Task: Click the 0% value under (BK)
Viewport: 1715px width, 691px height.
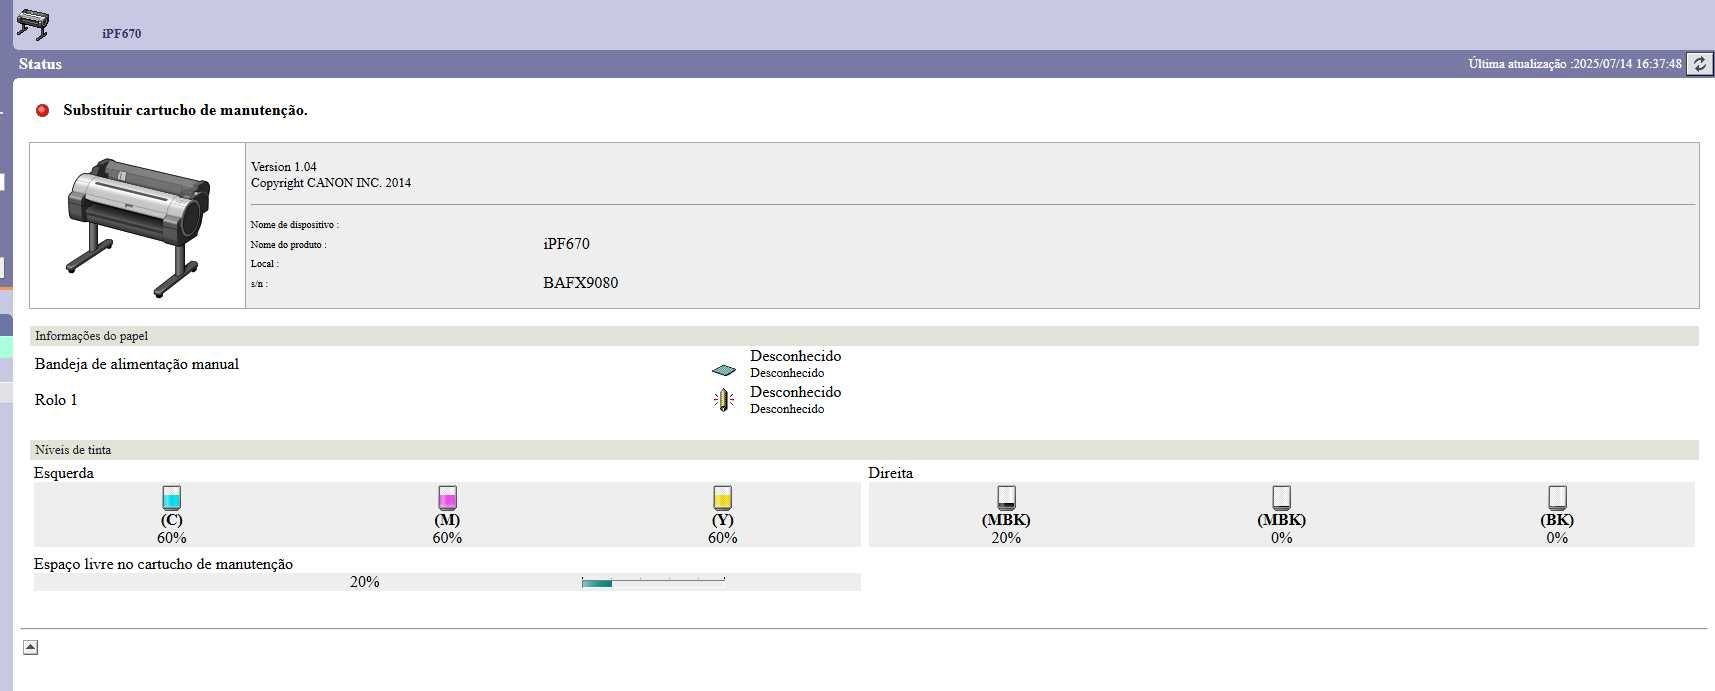Action: point(1557,538)
